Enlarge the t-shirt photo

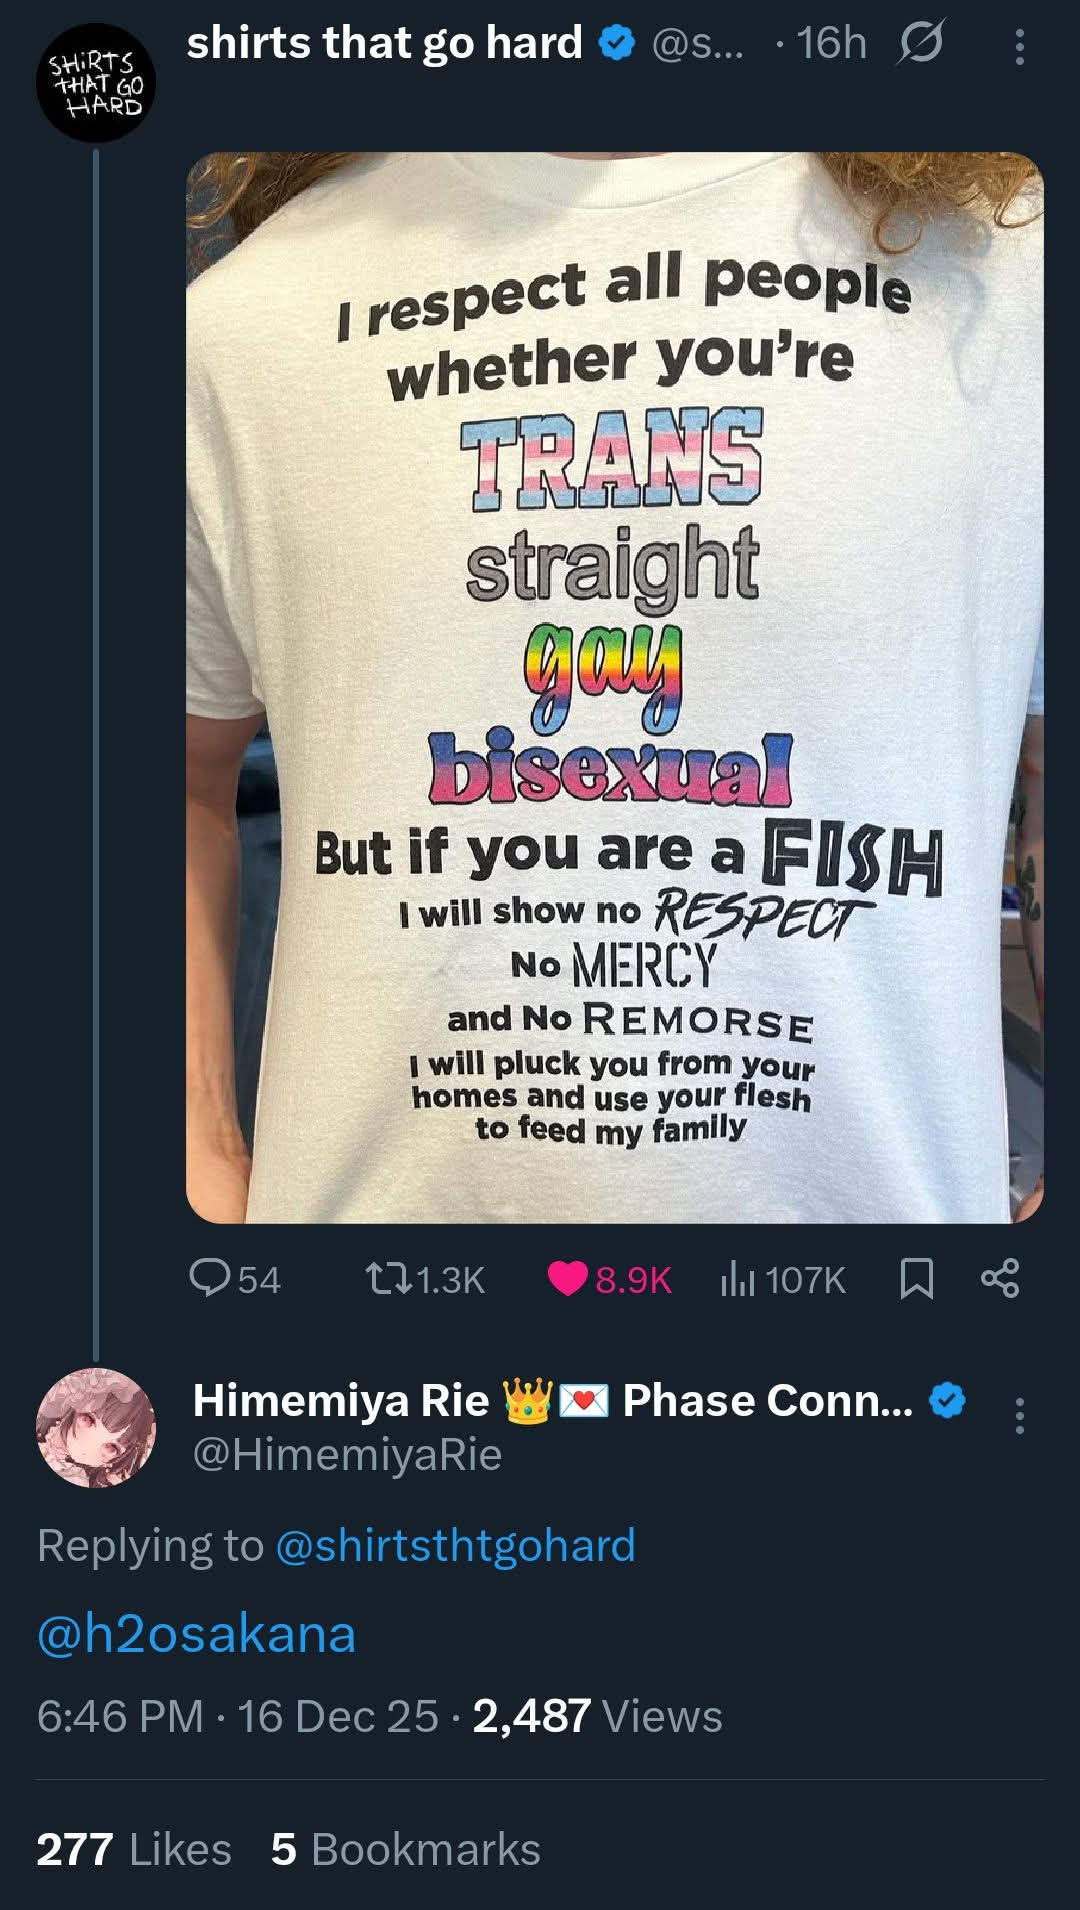(x=614, y=688)
